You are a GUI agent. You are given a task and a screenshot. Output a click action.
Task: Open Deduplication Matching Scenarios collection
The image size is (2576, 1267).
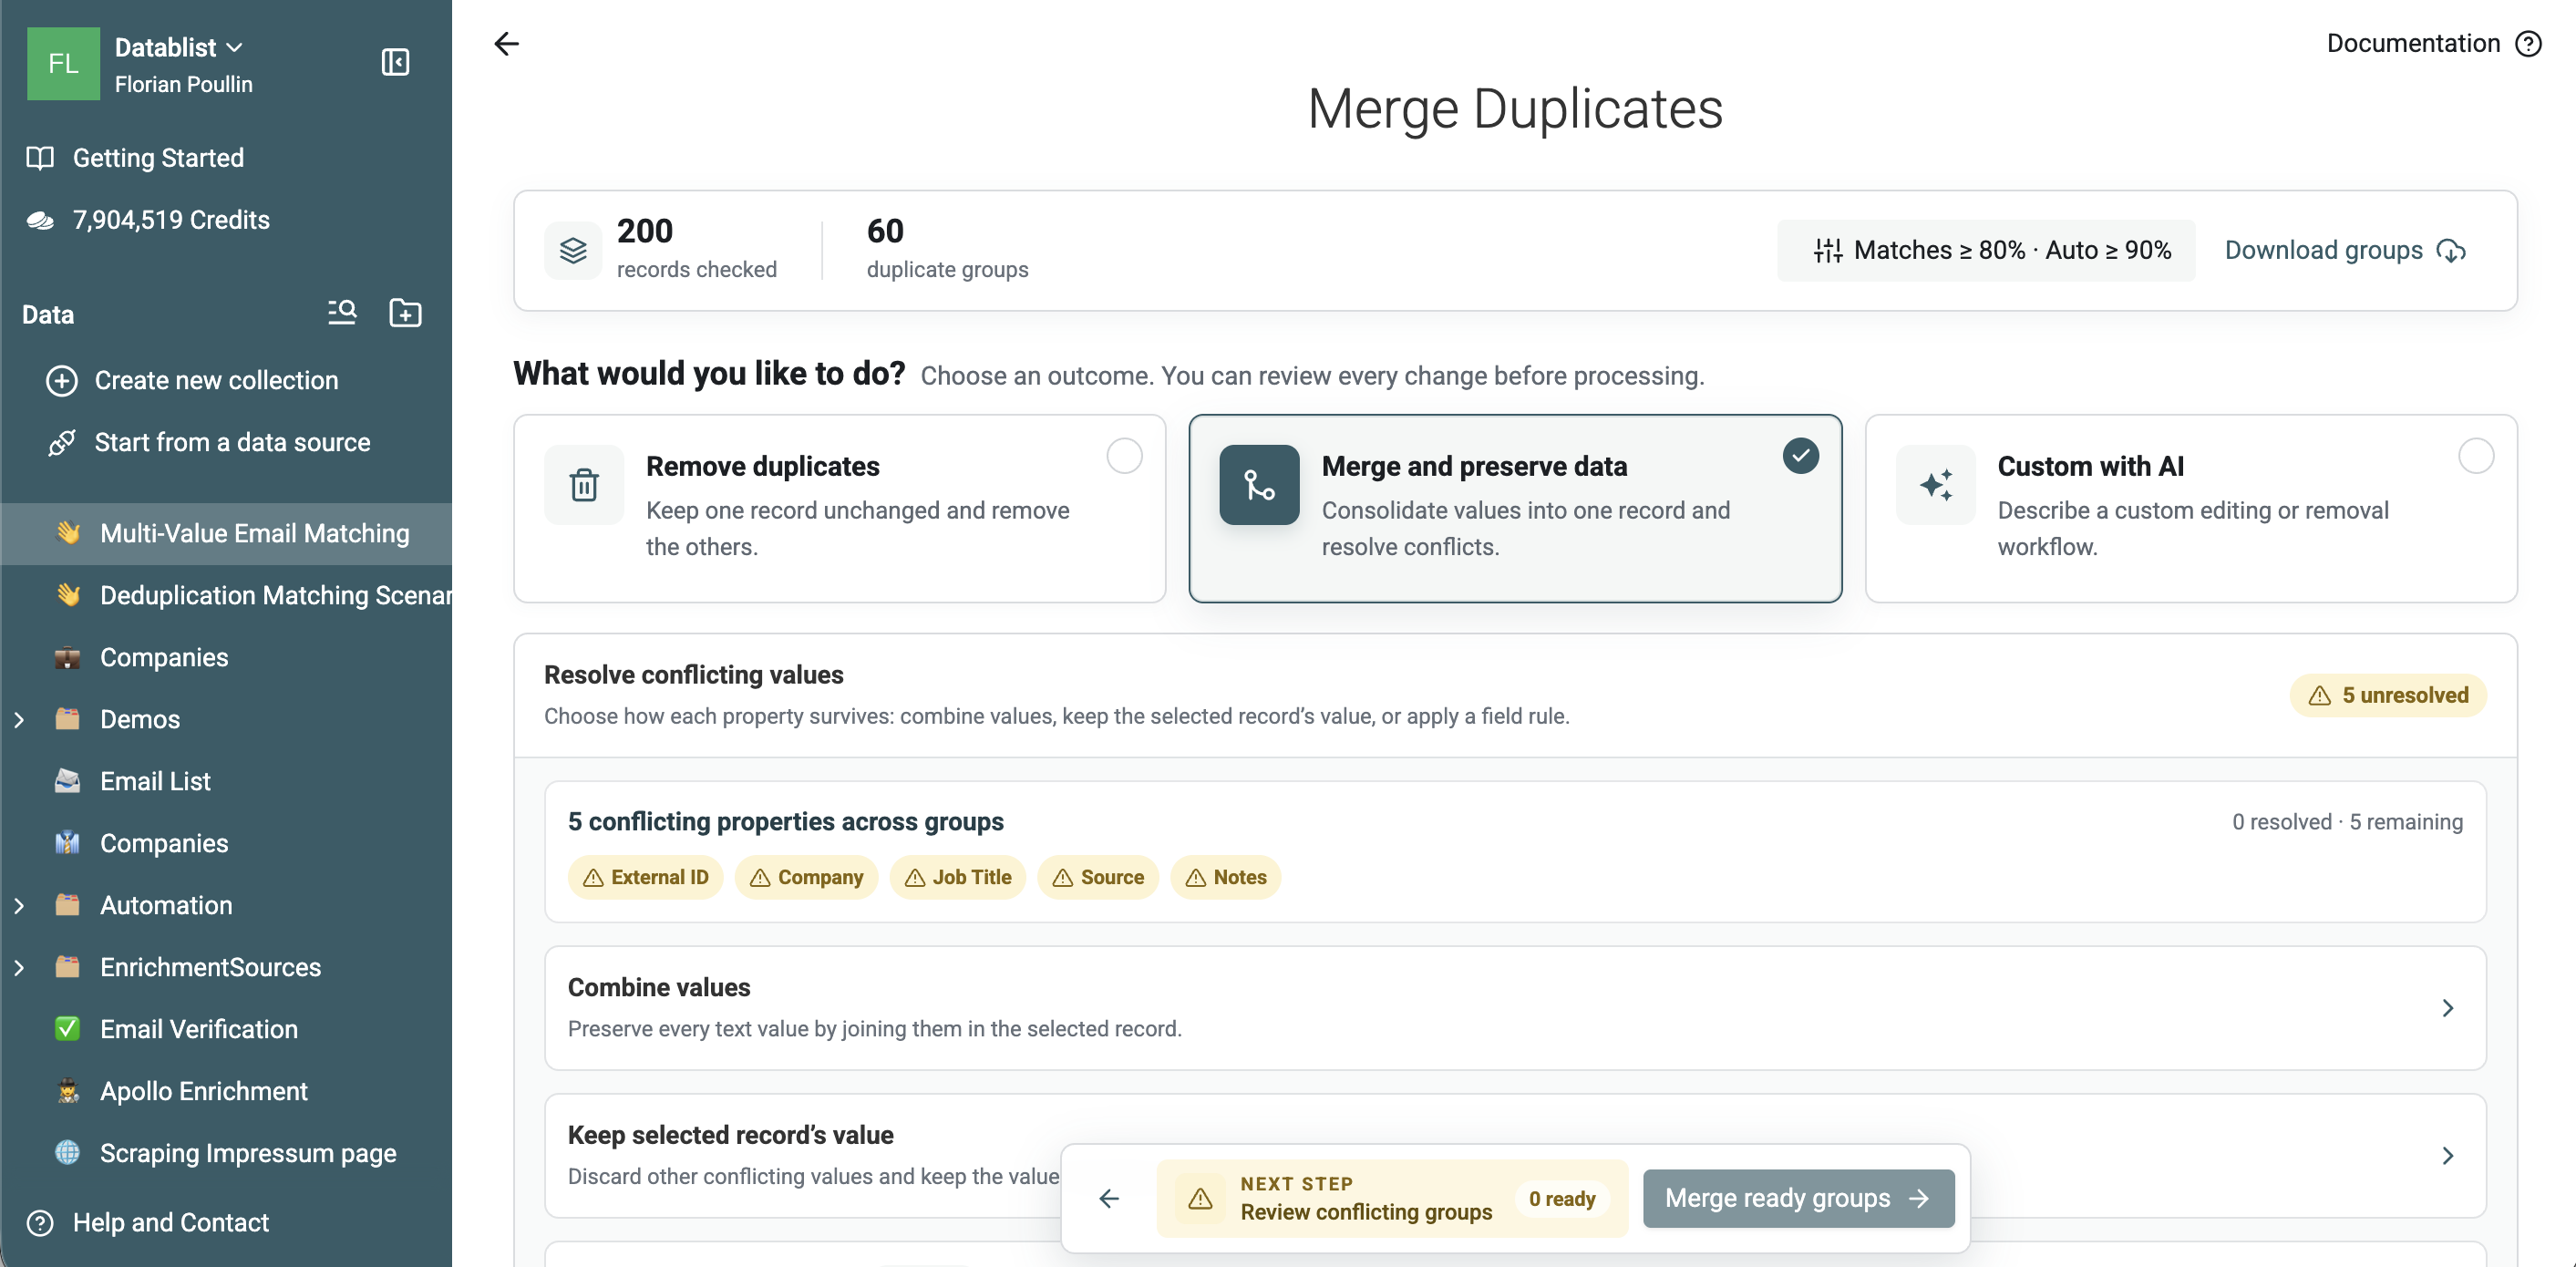click(226, 595)
